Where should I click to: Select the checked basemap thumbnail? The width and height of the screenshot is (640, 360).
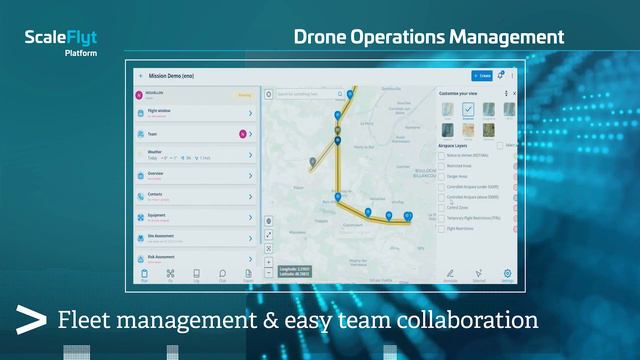click(x=468, y=109)
